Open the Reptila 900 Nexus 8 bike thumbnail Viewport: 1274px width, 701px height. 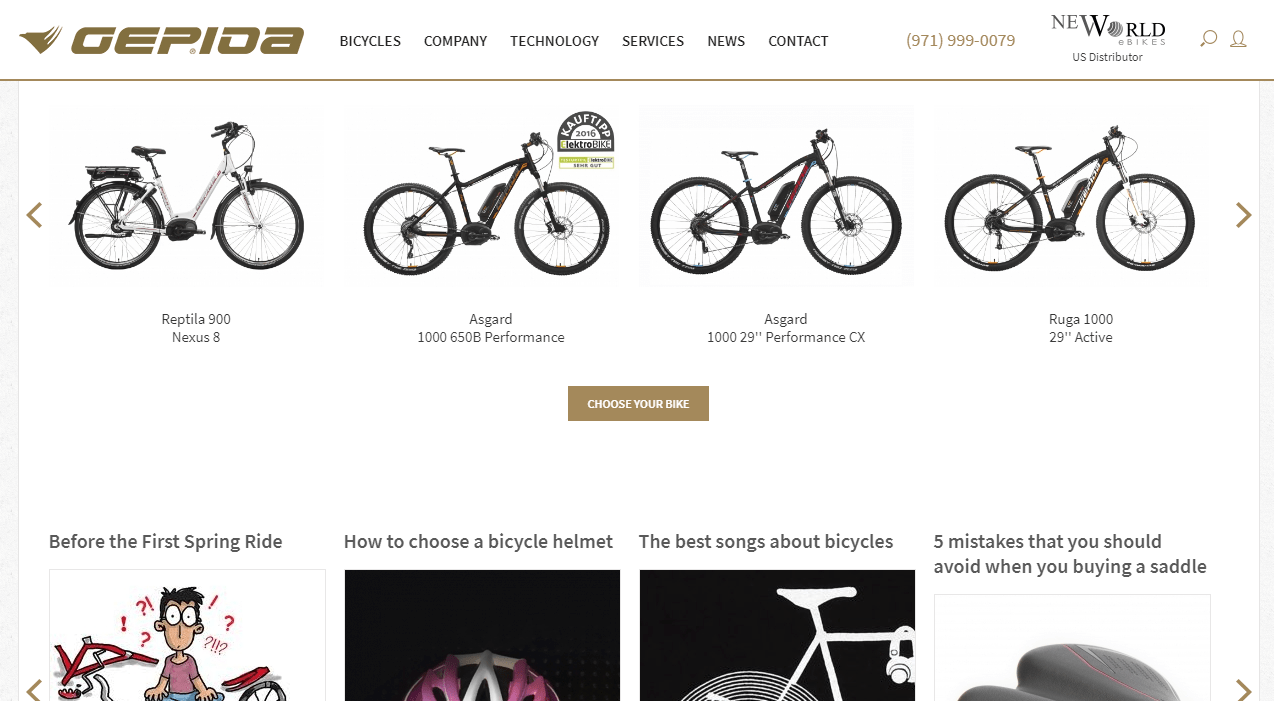[x=187, y=196]
